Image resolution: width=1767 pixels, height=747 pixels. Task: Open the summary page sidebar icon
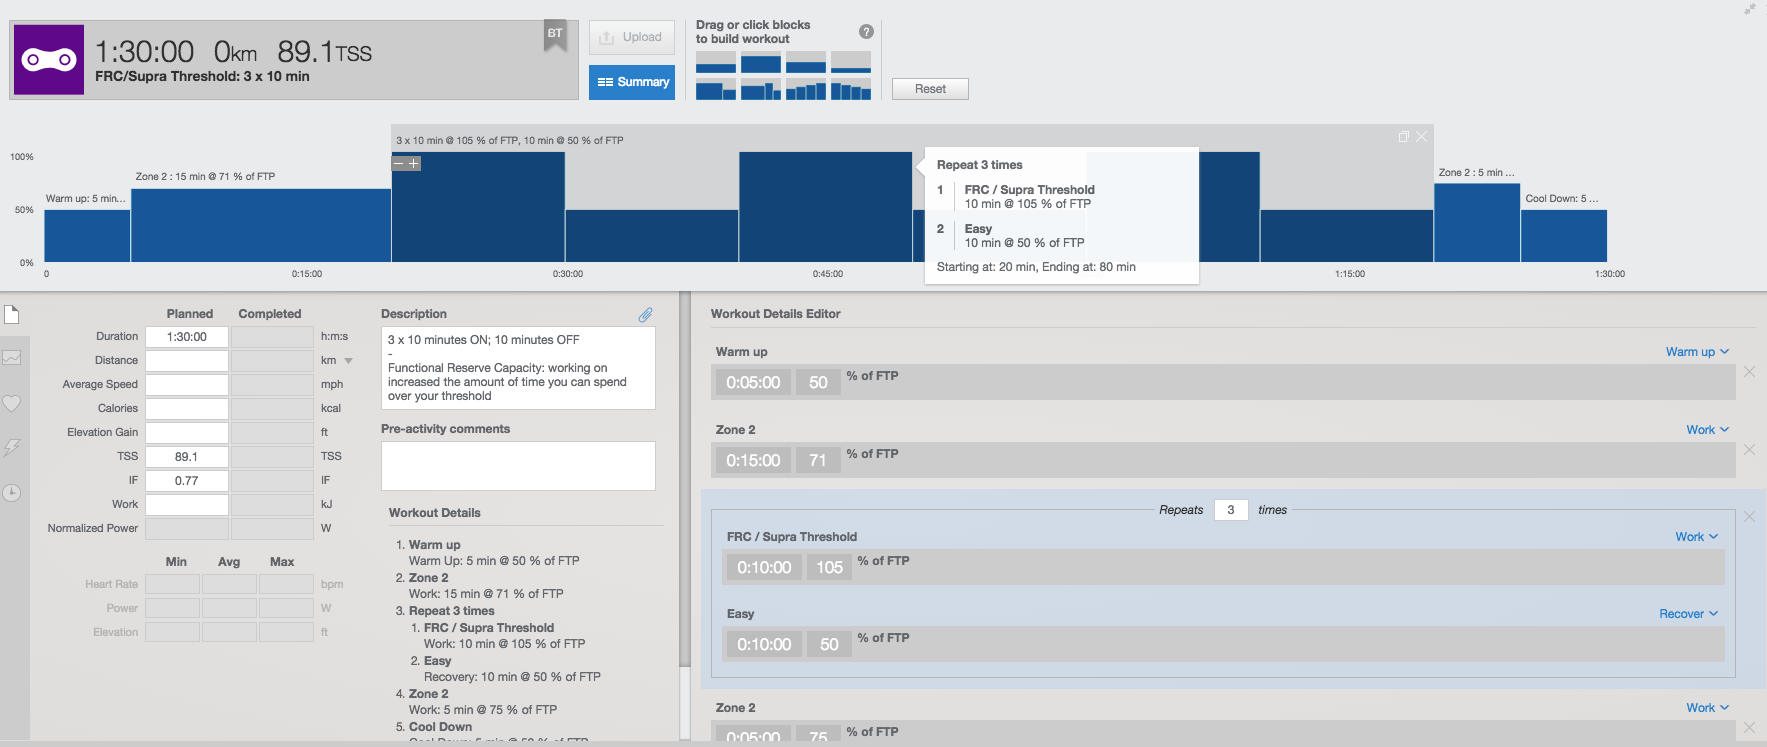[12, 315]
